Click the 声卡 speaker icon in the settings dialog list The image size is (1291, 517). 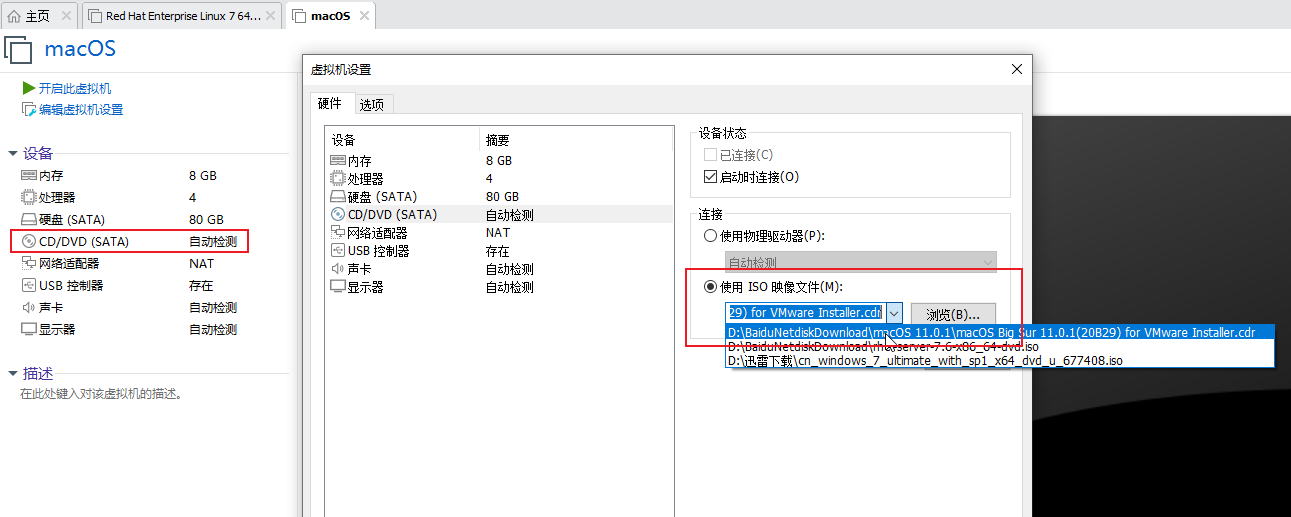(x=338, y=269)
